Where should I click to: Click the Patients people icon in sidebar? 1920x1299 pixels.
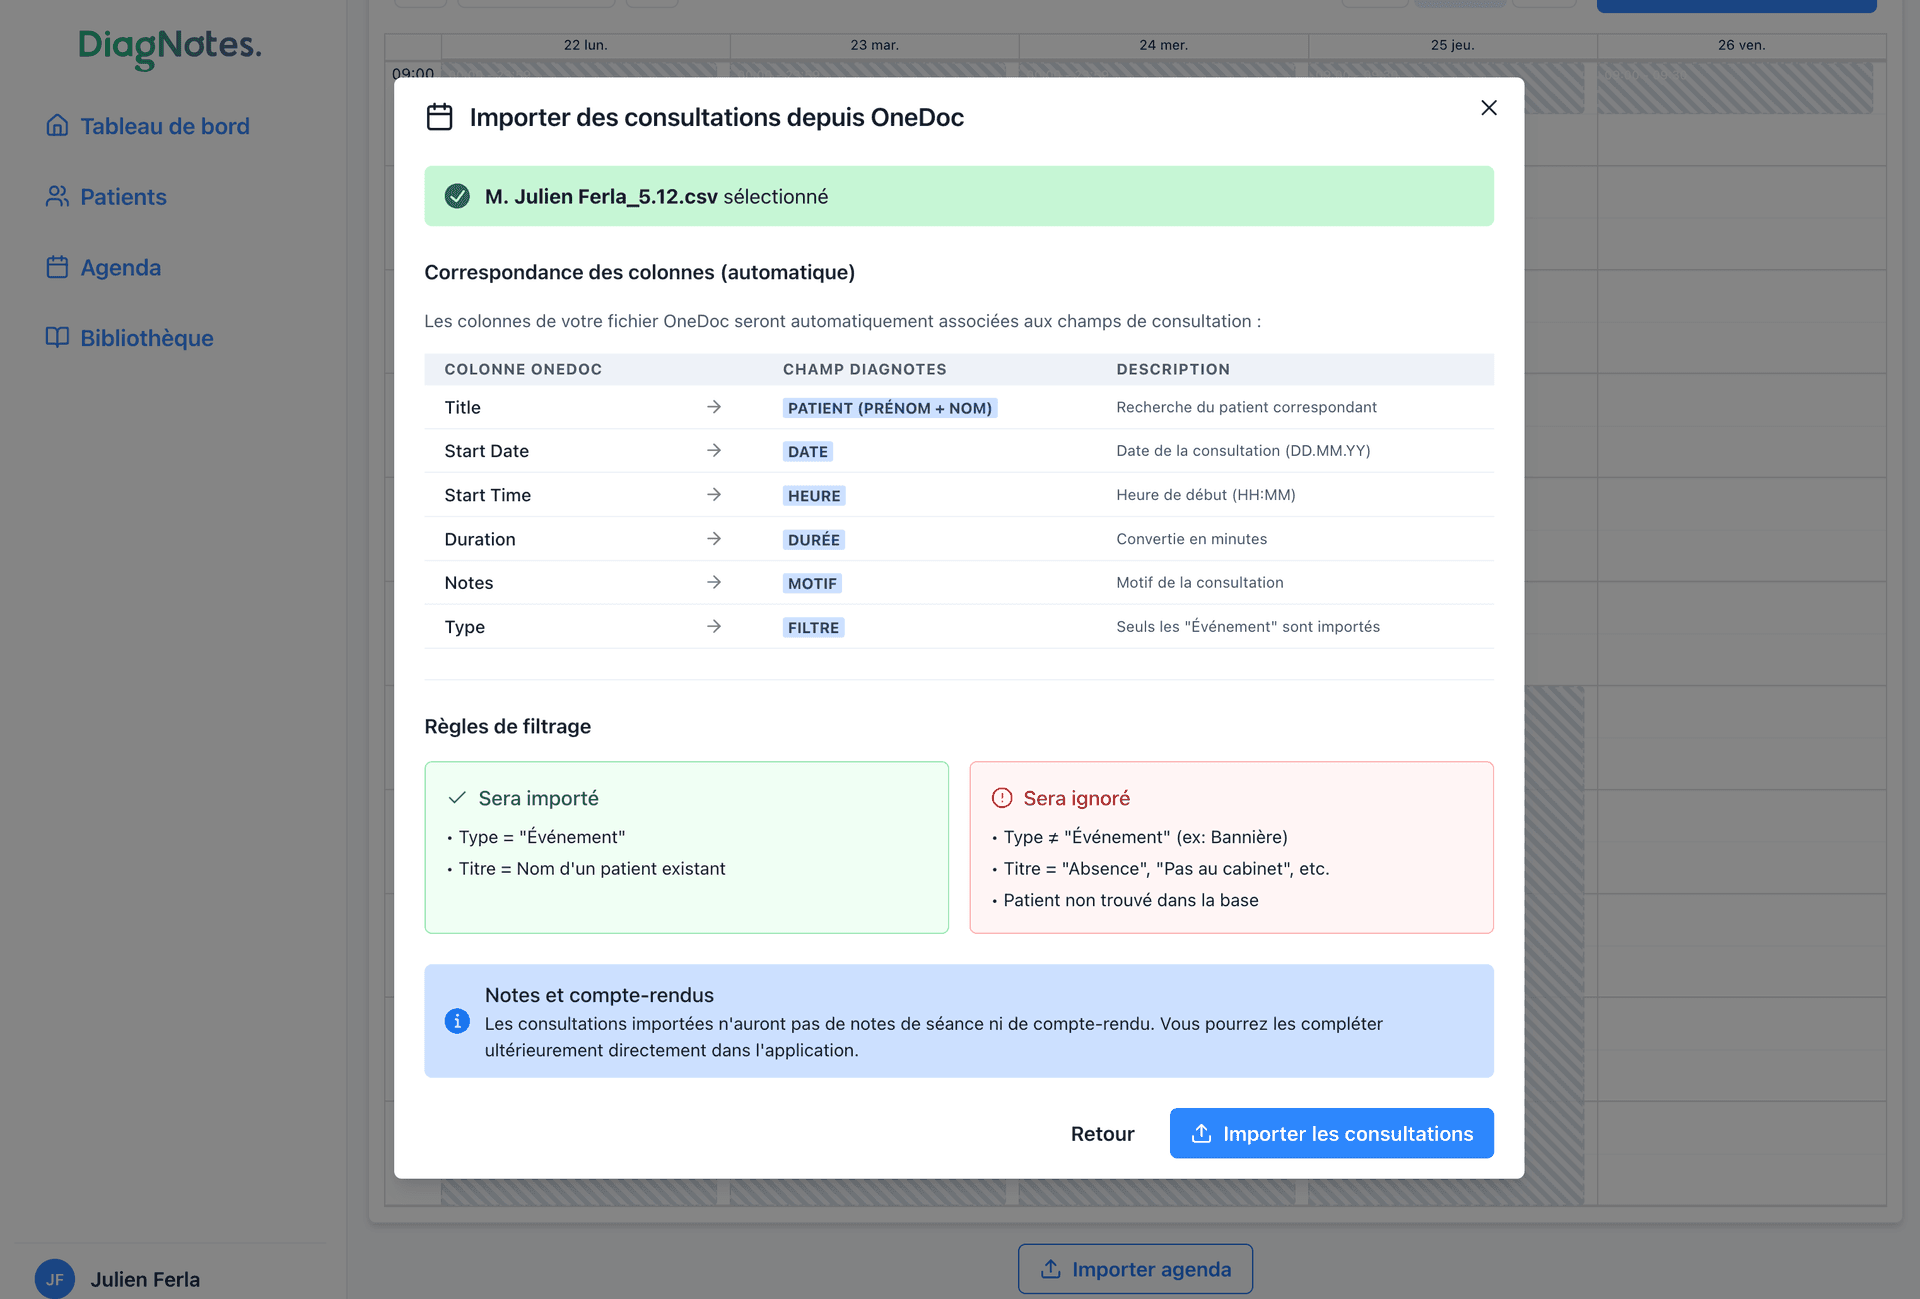57,196
